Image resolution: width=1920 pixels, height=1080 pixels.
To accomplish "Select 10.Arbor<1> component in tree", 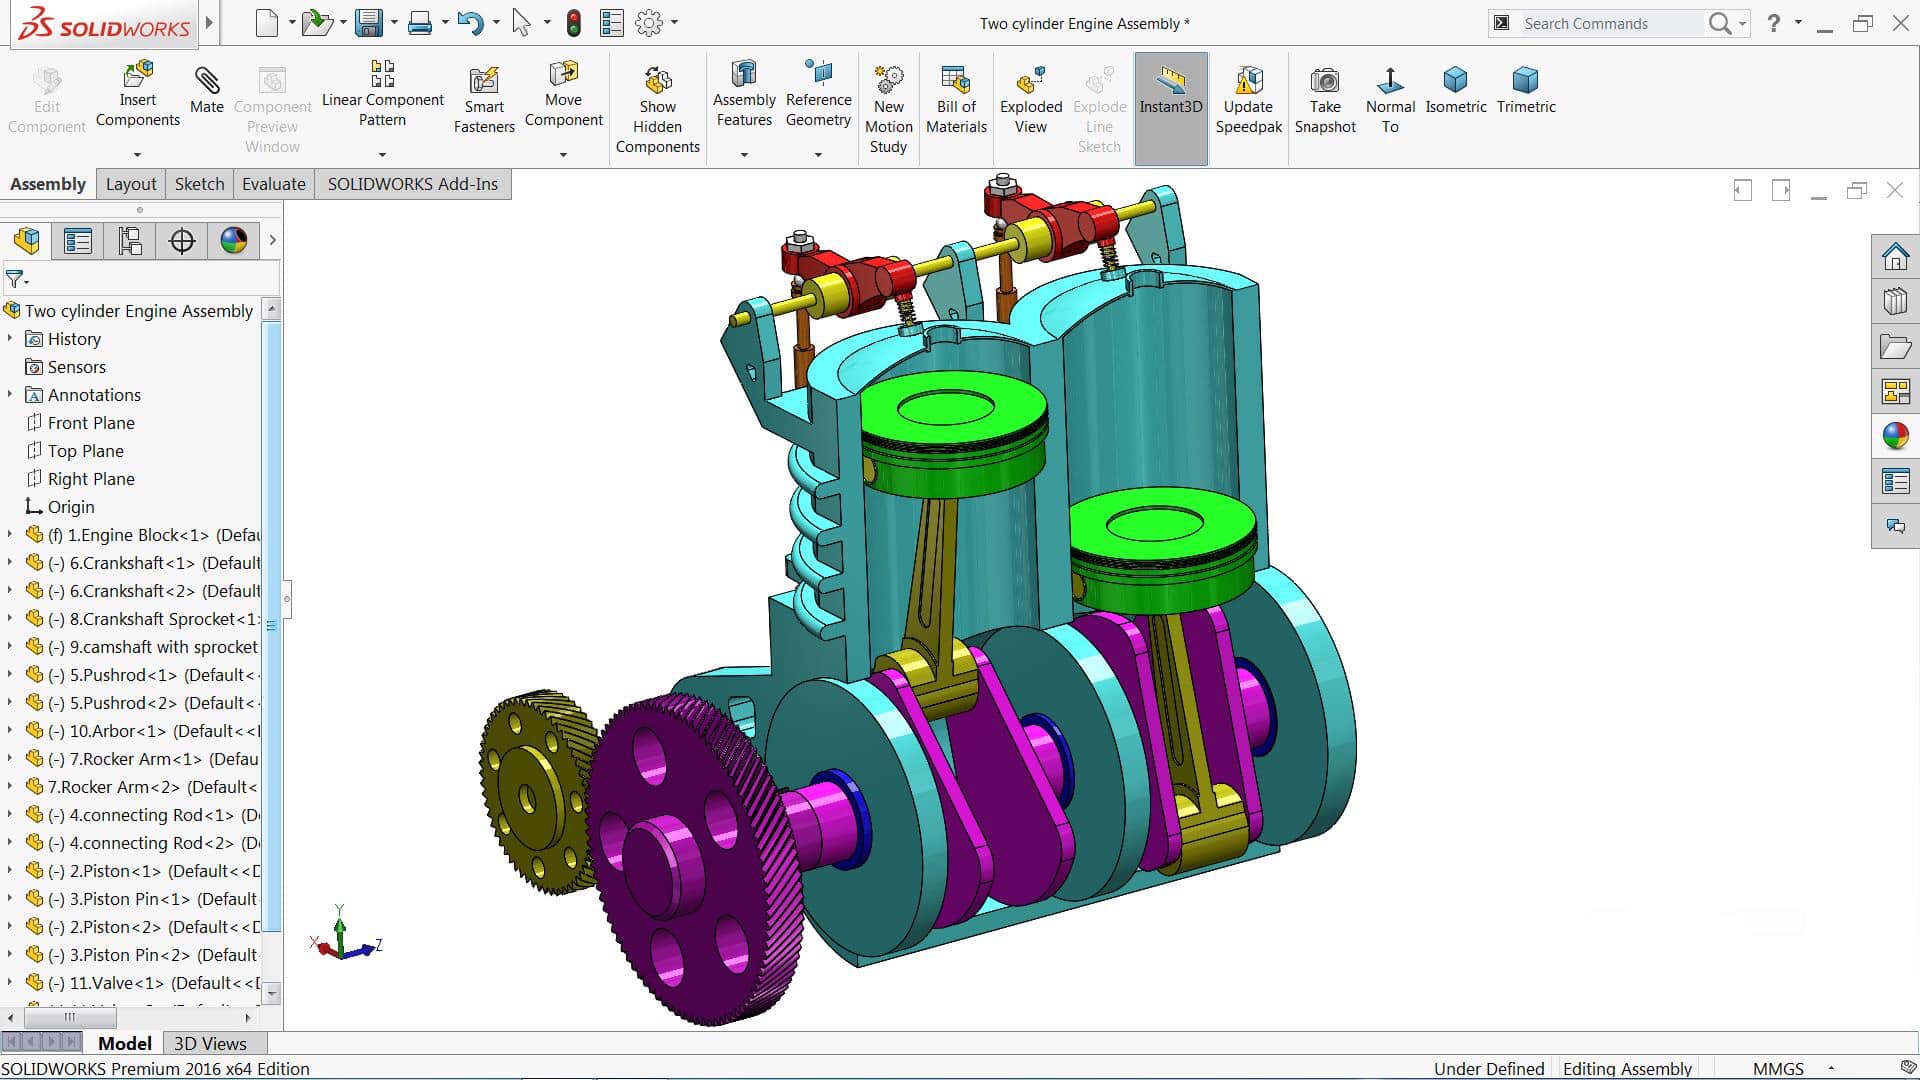I will [142, 731].
